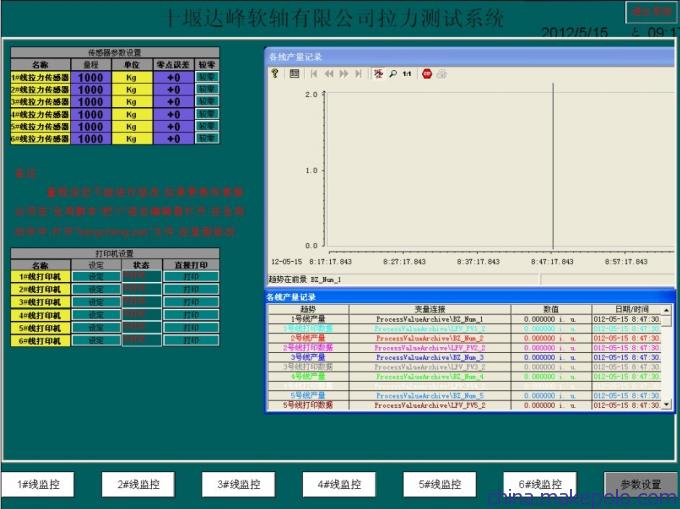Step to next data record in trend
The width and height of the screenshot is (680, 509).
343,74
